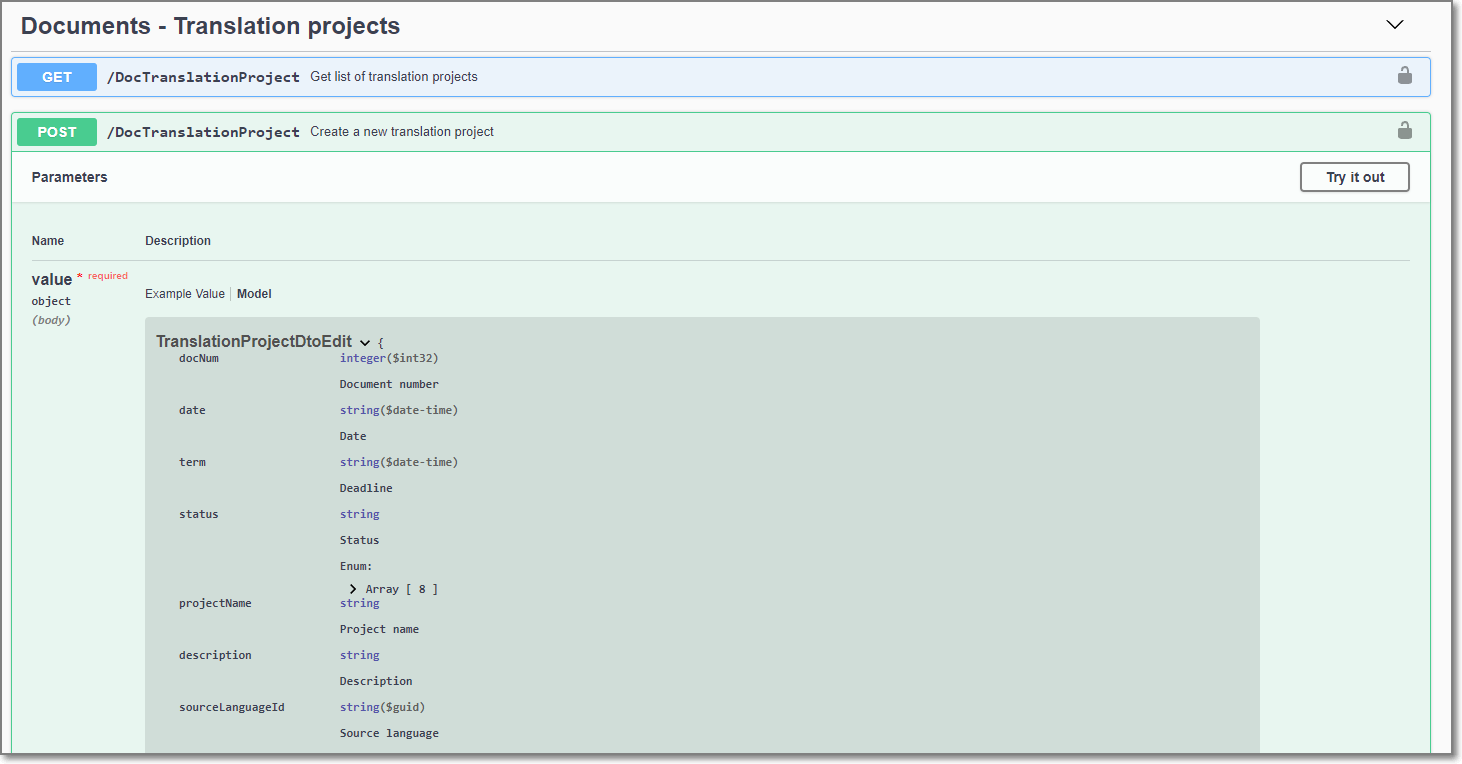Click the 'Source language' description text
Screen dimensions: 1462x764
pyautogui.click(x=389, y=733)
